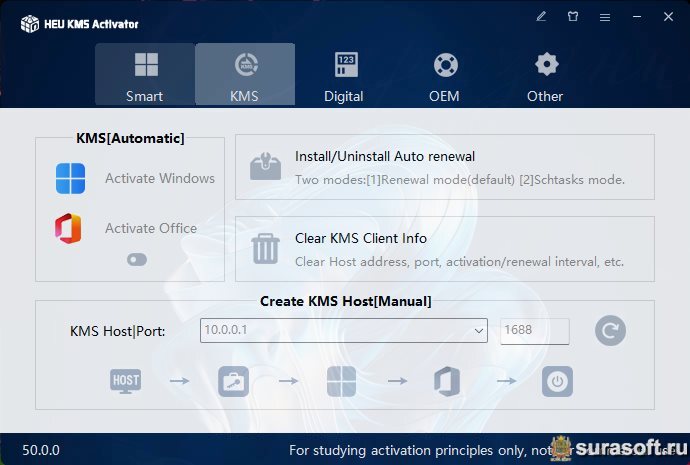Click the port field showing 1688
The height and width of the screenshot is (465, 690).
click(535, 331)
